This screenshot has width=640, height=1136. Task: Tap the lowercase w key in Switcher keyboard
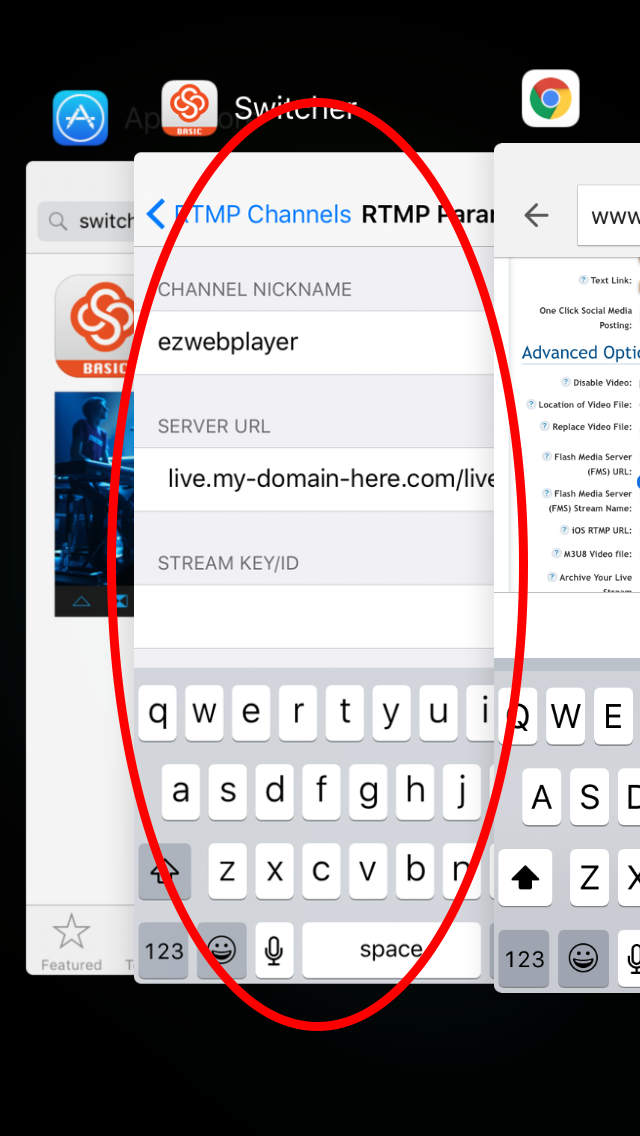tap(204, 714)
